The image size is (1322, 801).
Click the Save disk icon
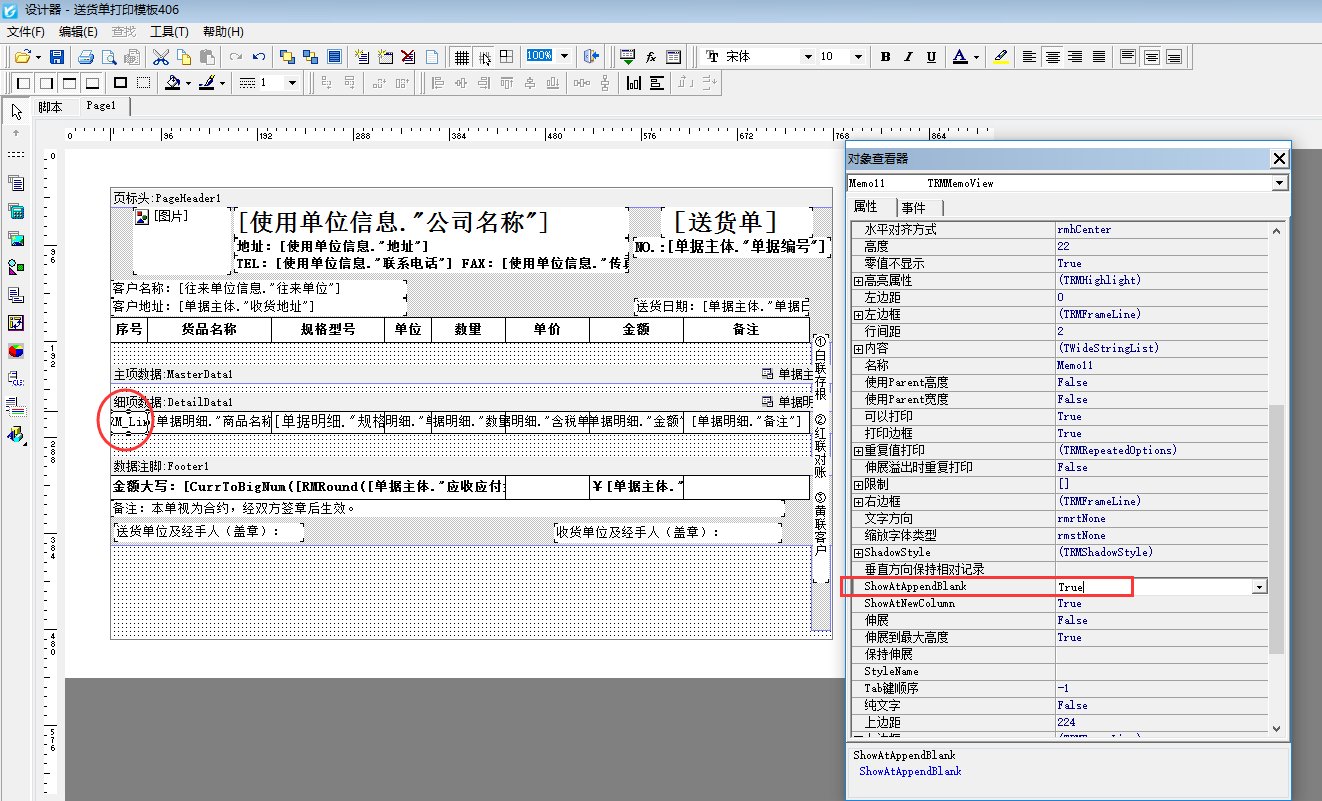click(x=57, y=57)
